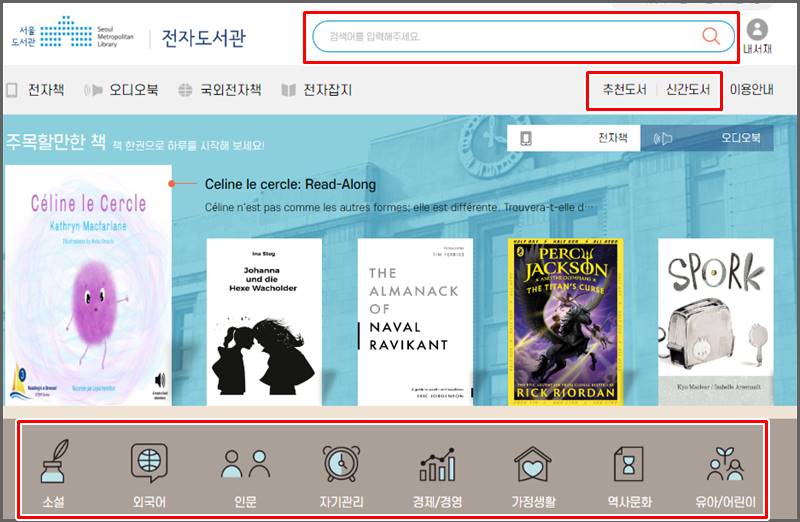Switch to the 오디오북 tab in banner
Screen dimensions: 800x522
pos(707,138)
